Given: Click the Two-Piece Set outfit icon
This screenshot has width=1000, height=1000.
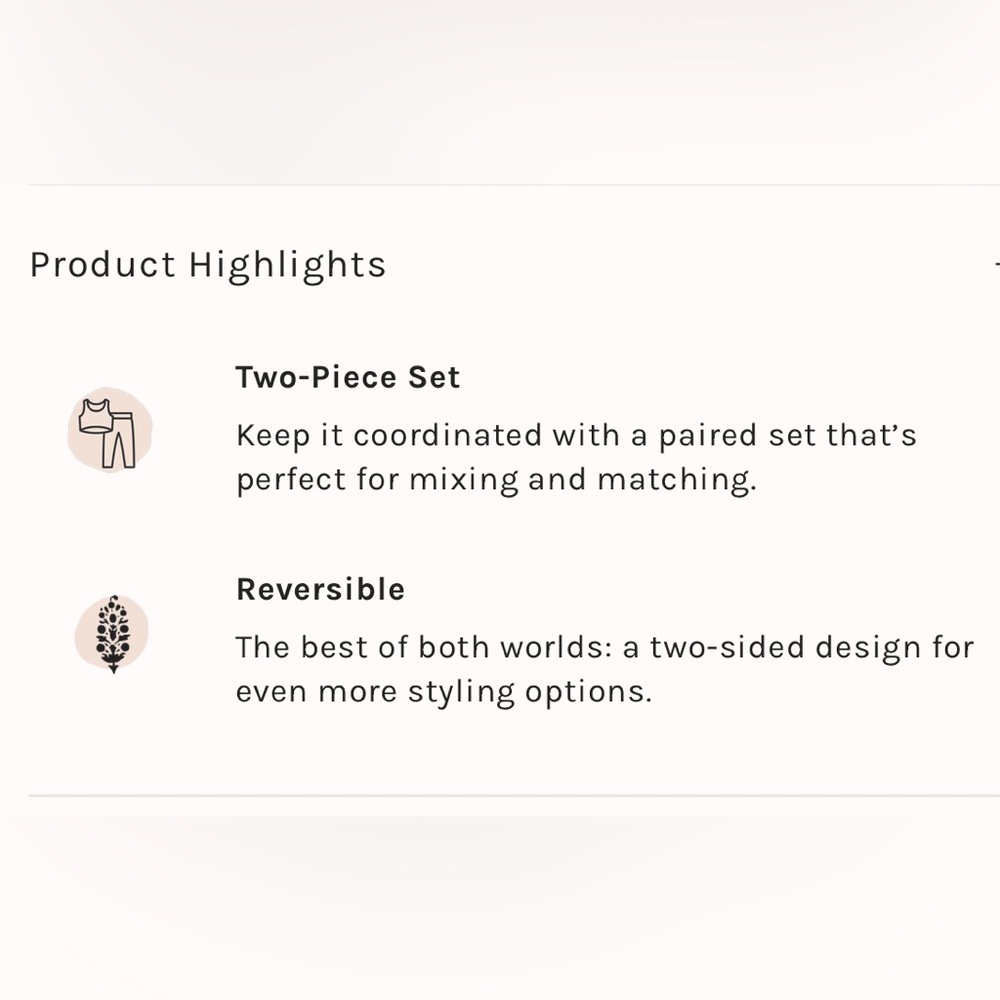Looking at the screenshot, I should tap(110, 430).
